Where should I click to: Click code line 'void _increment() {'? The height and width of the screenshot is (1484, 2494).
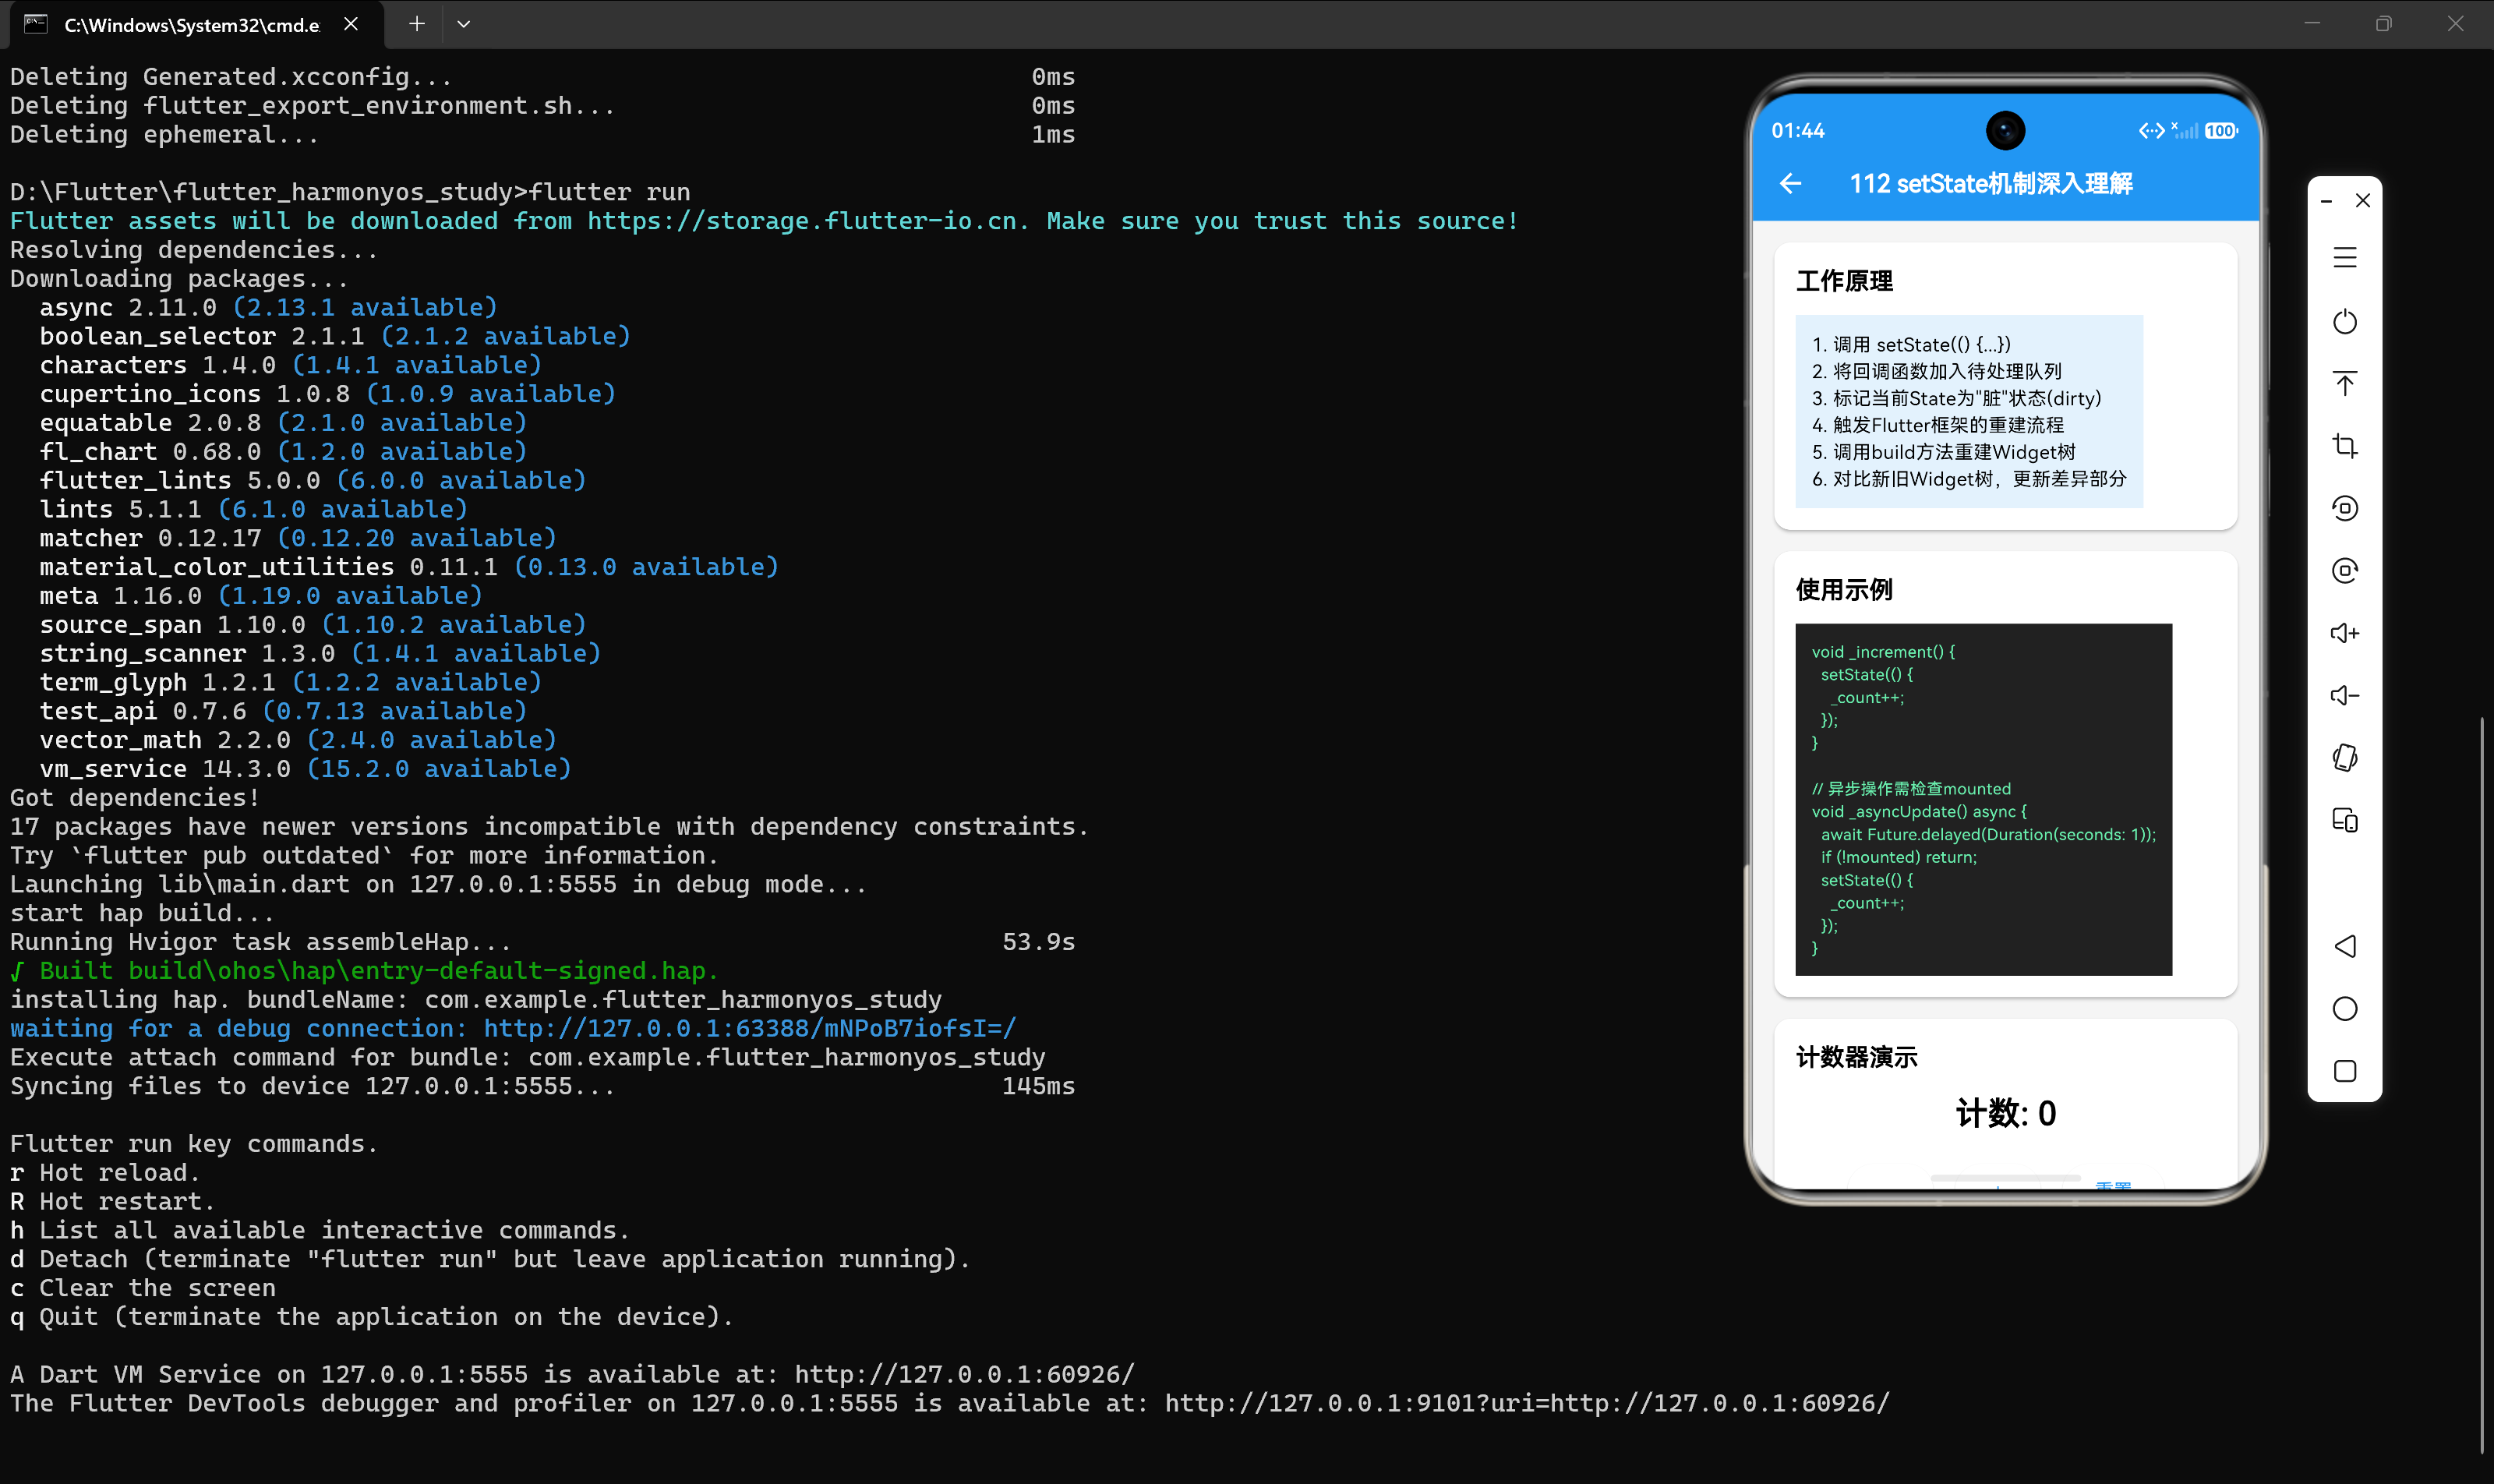1883,652
